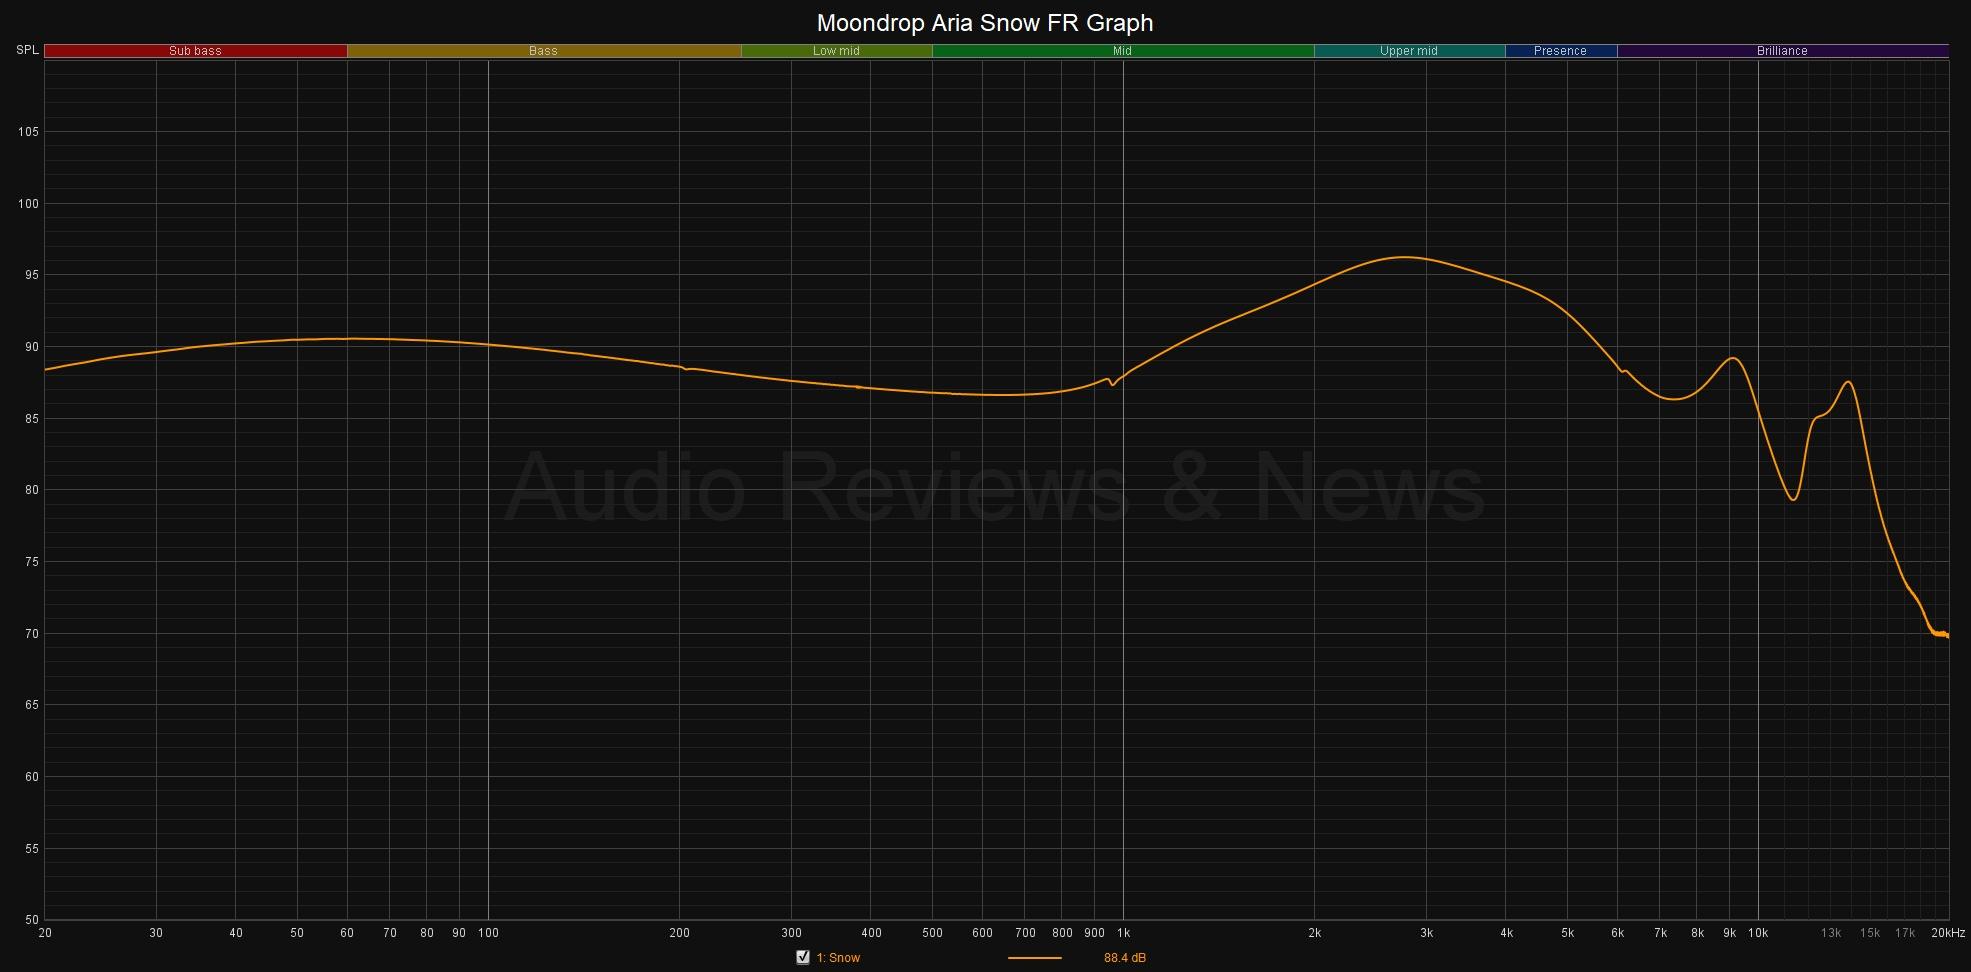The width and height of the screenshot is (1971, 972).
Task: Select the purple Brilliance band bar
Action: tap(1782, 51)
